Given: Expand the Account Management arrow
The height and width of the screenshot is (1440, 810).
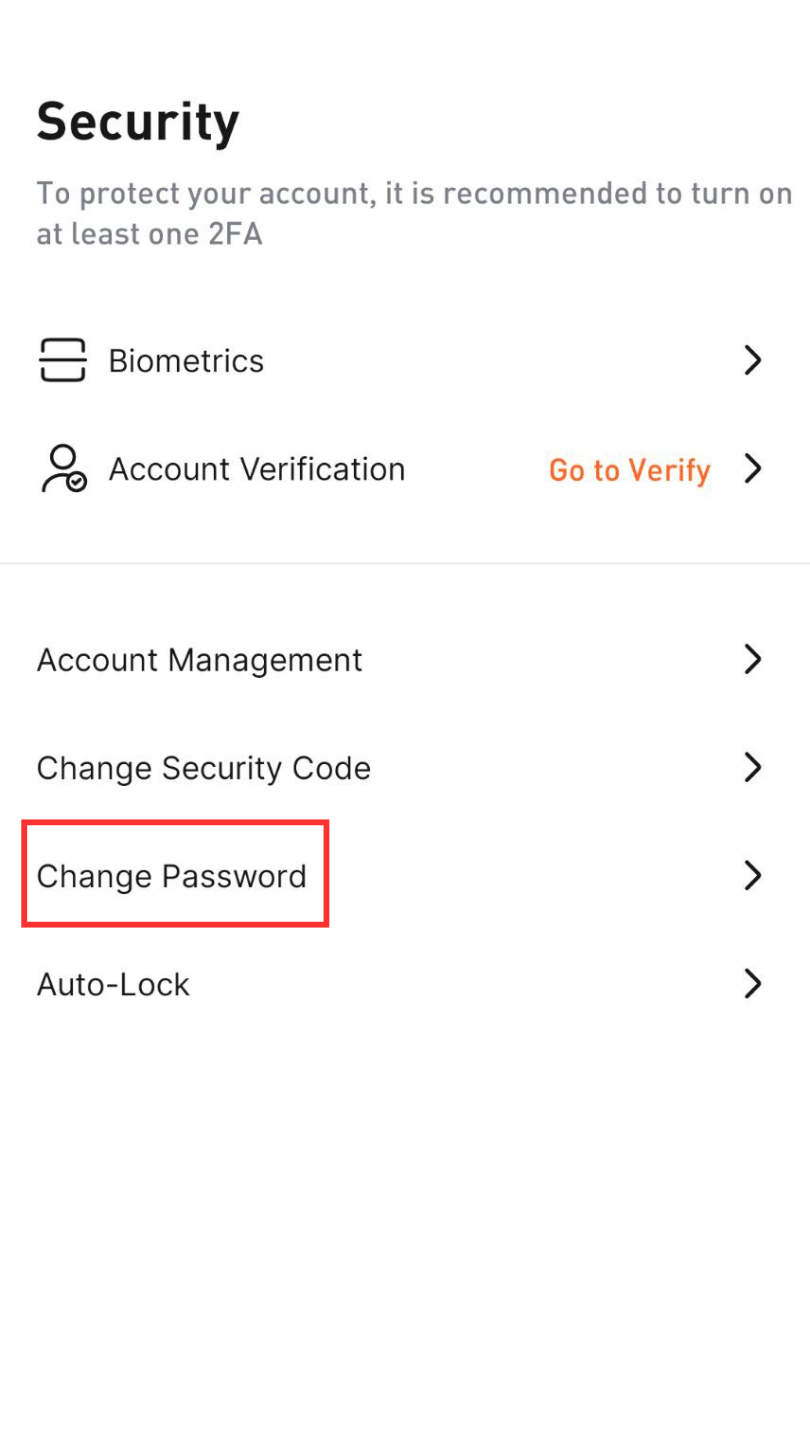Looking at the screenshot, I should [x=753, y=659].
